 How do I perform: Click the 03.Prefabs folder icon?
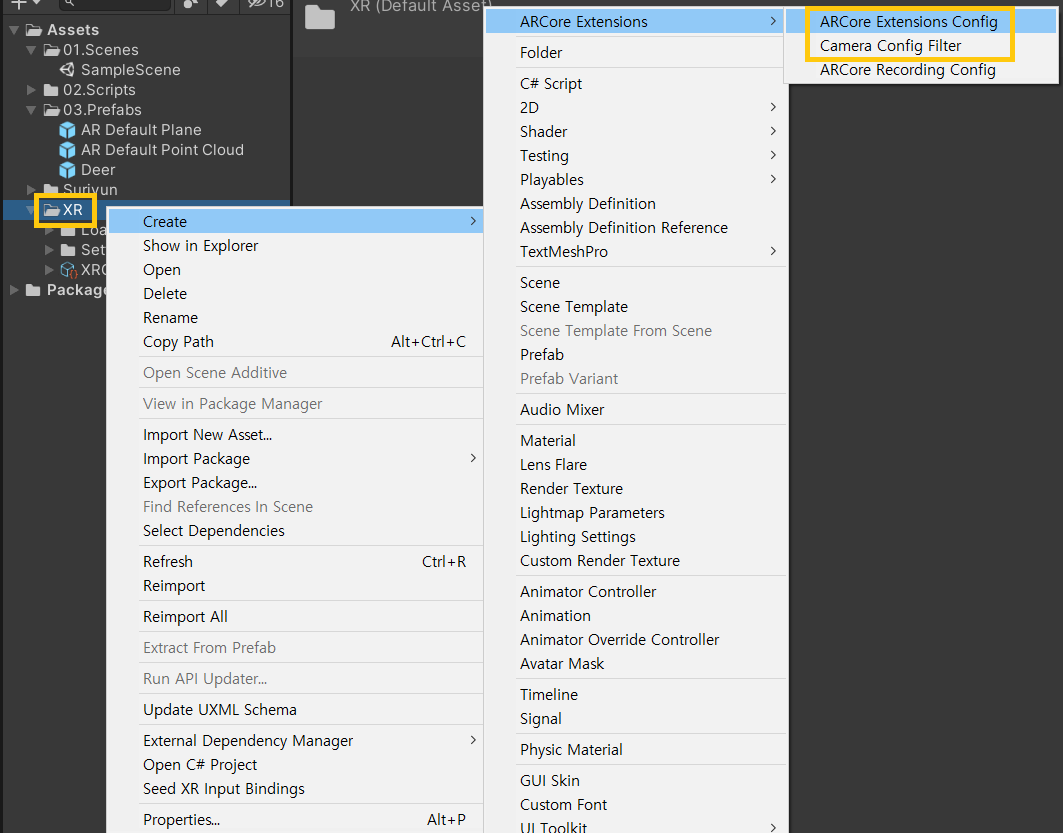(x=52, y=110)
